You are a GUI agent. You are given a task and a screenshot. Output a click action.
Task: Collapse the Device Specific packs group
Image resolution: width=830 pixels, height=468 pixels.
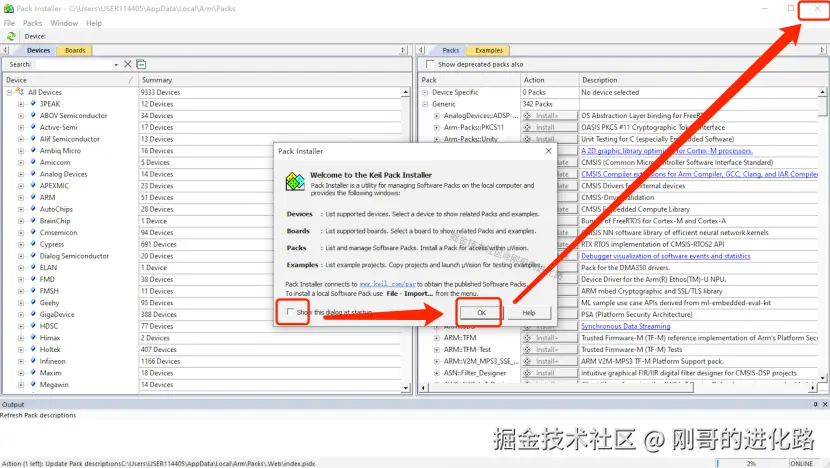click(425, 92)
